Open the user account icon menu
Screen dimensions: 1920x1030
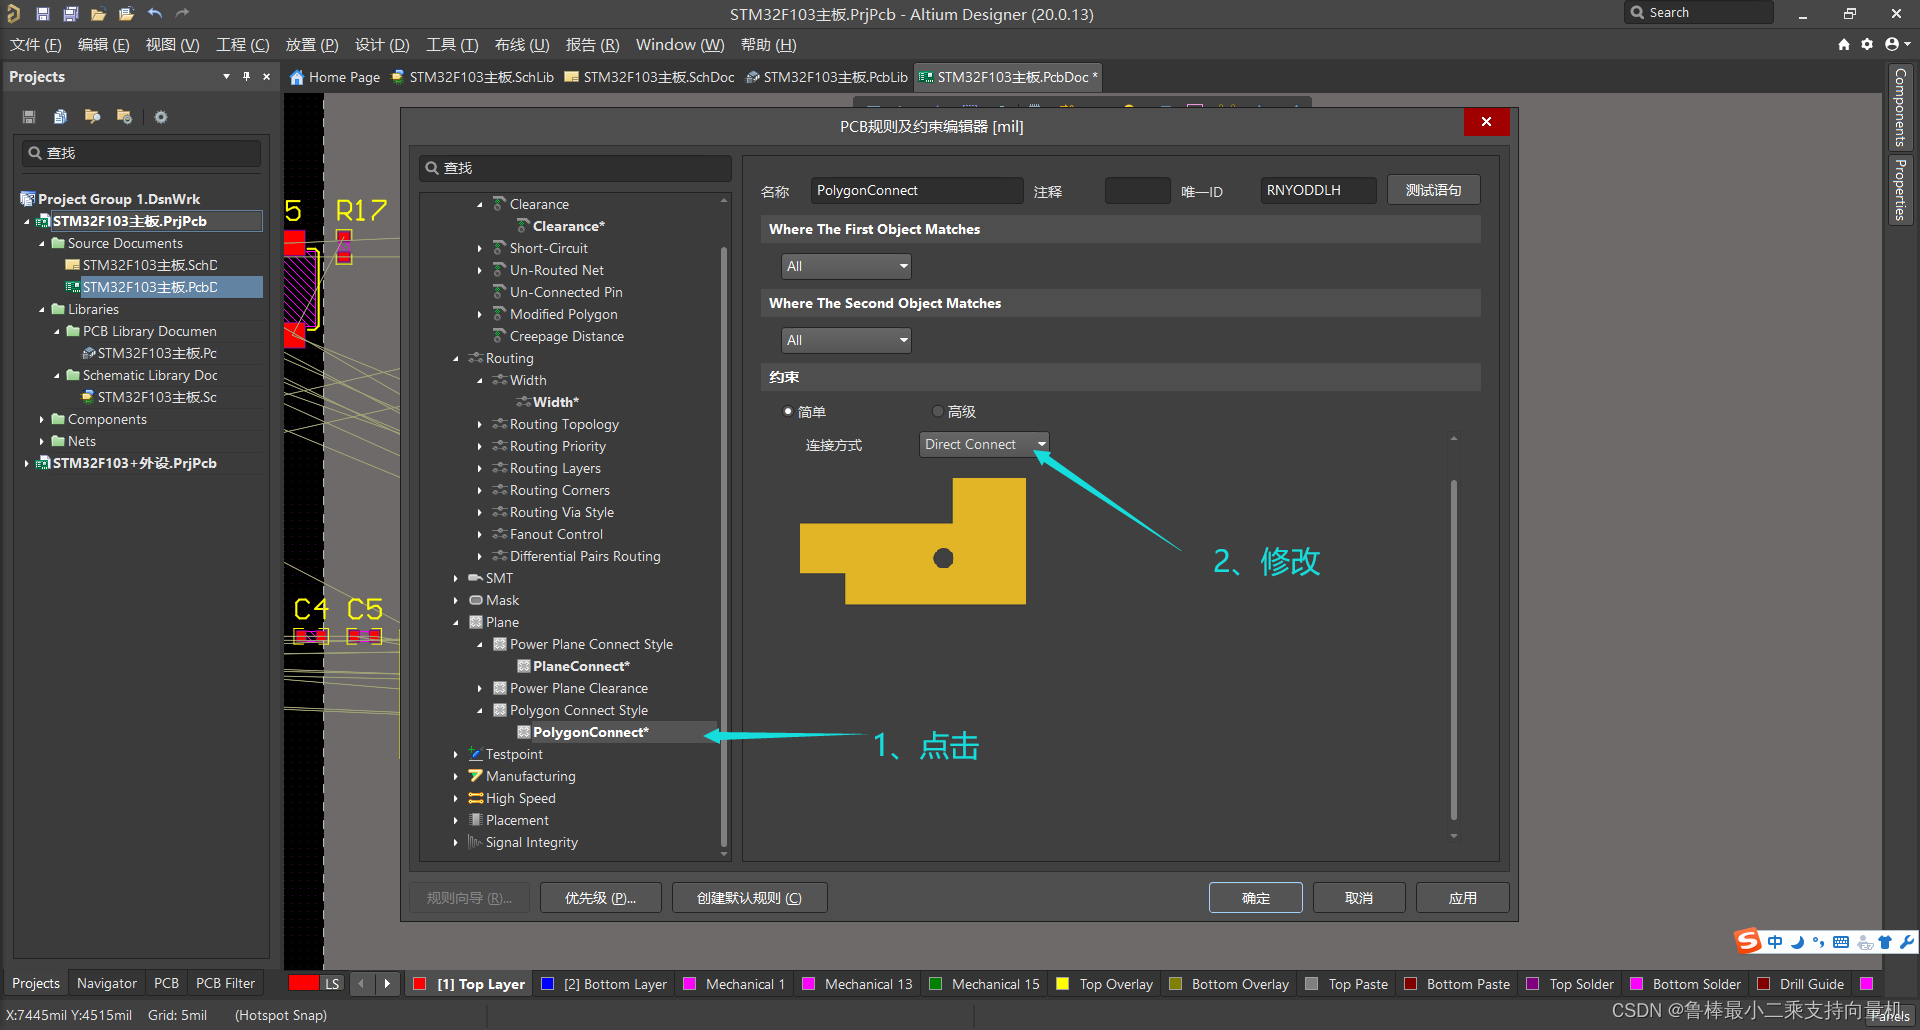coord(1897,44)
